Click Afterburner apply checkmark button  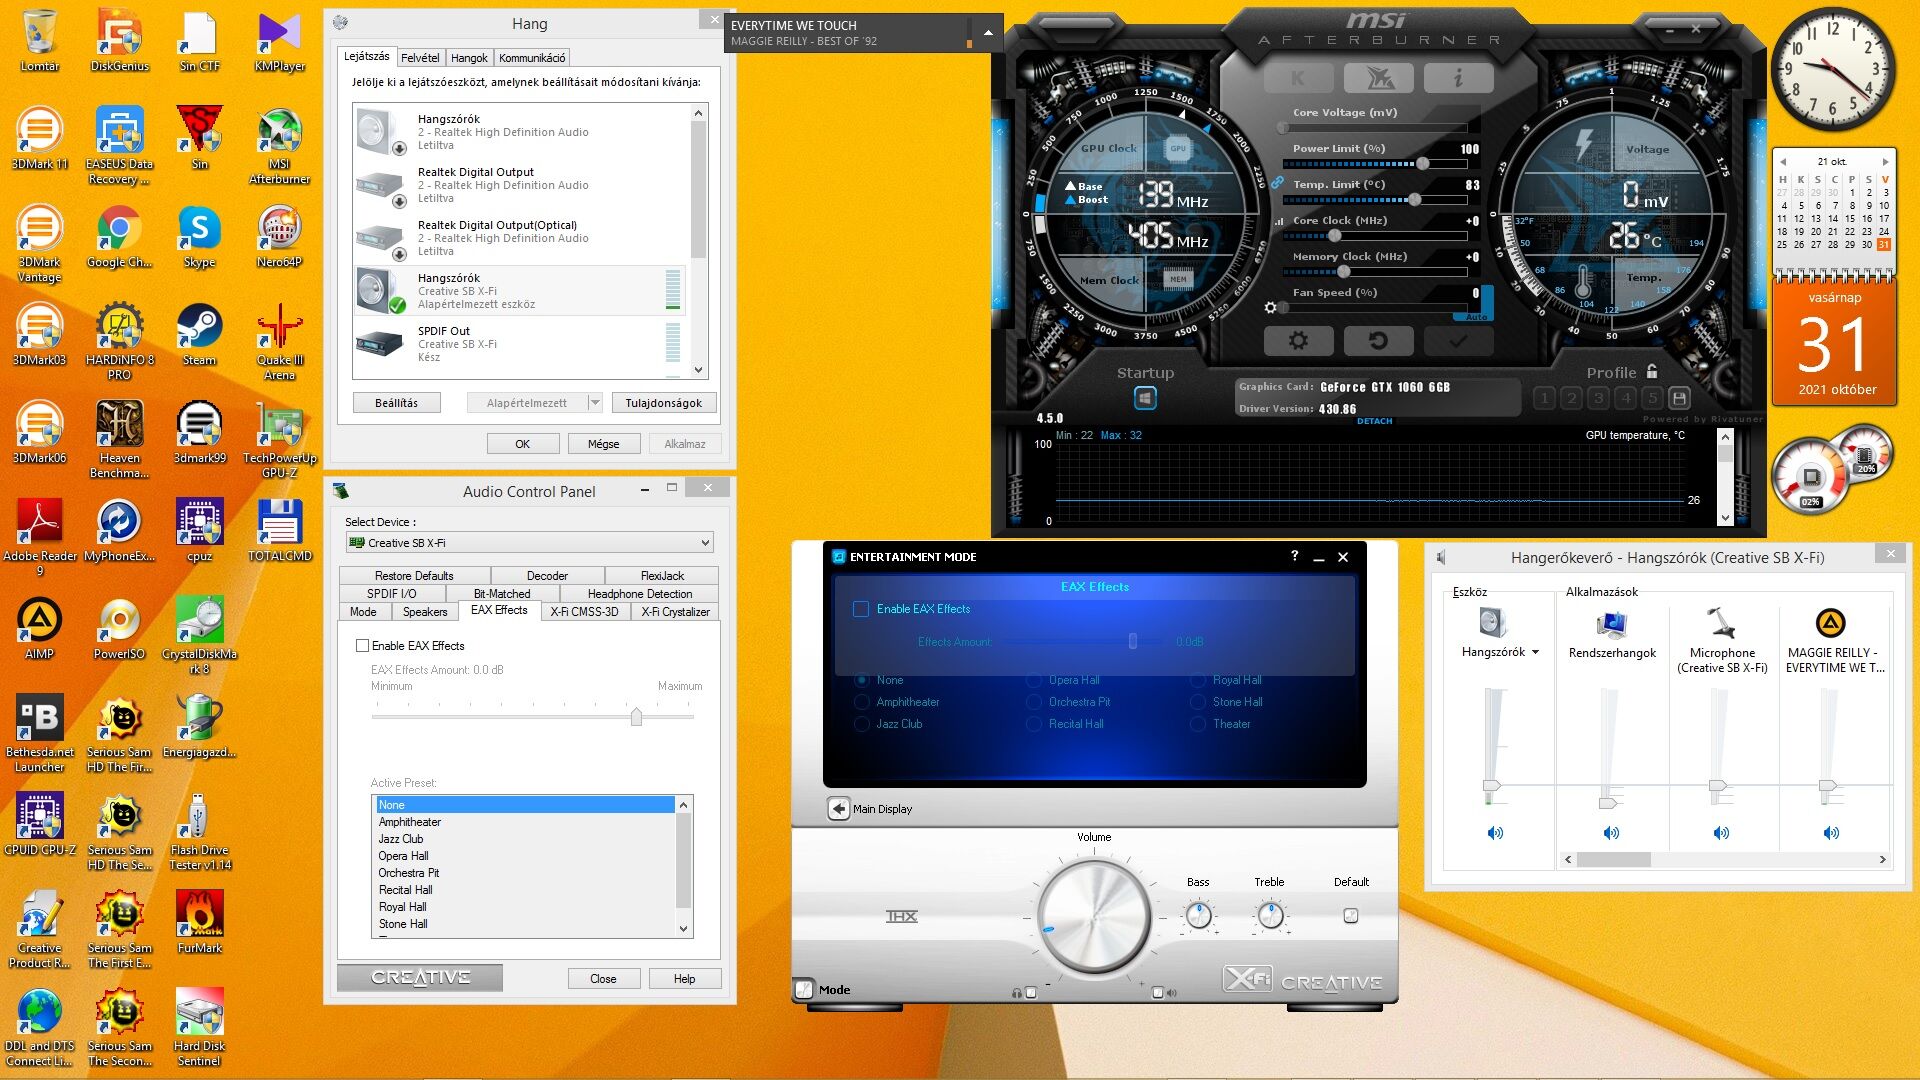[x=1458, y=340]
